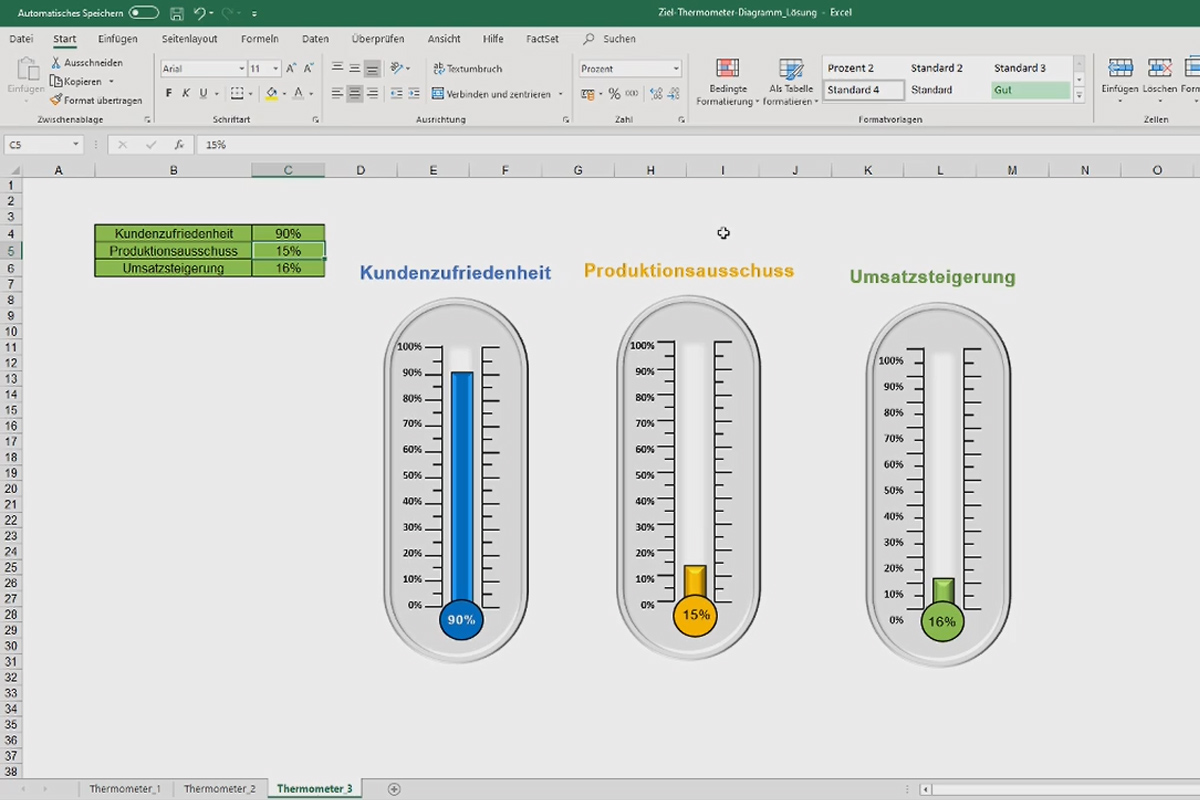The image size is (1200, 800).
Task: Click the accounting number format icon
Action: [x=587, y=94]
